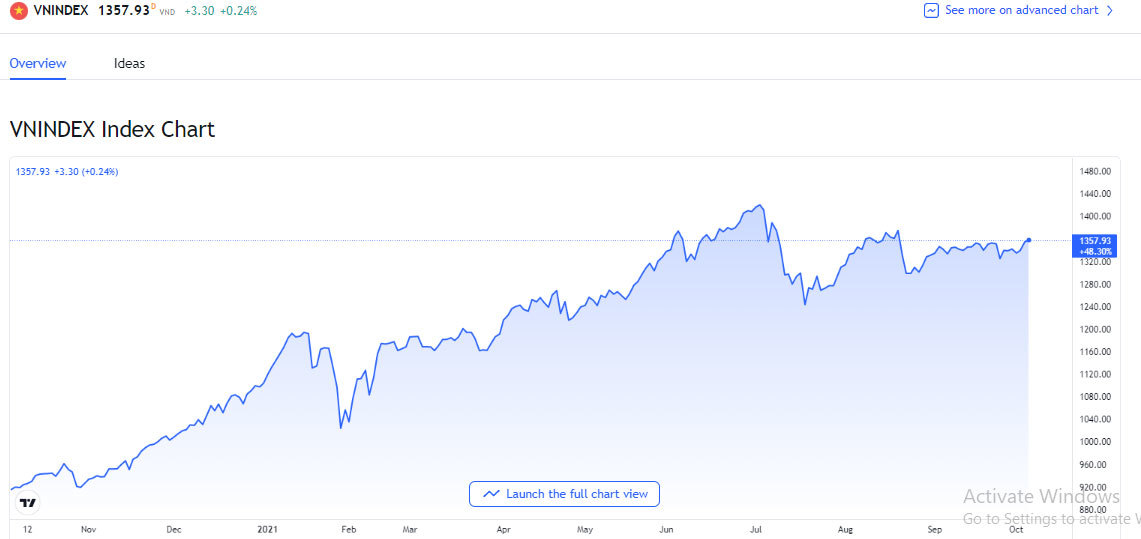Viewport: 1141px width, 539px height.
Task: Click the 2021 label on time axis
Action: (267, 528)
